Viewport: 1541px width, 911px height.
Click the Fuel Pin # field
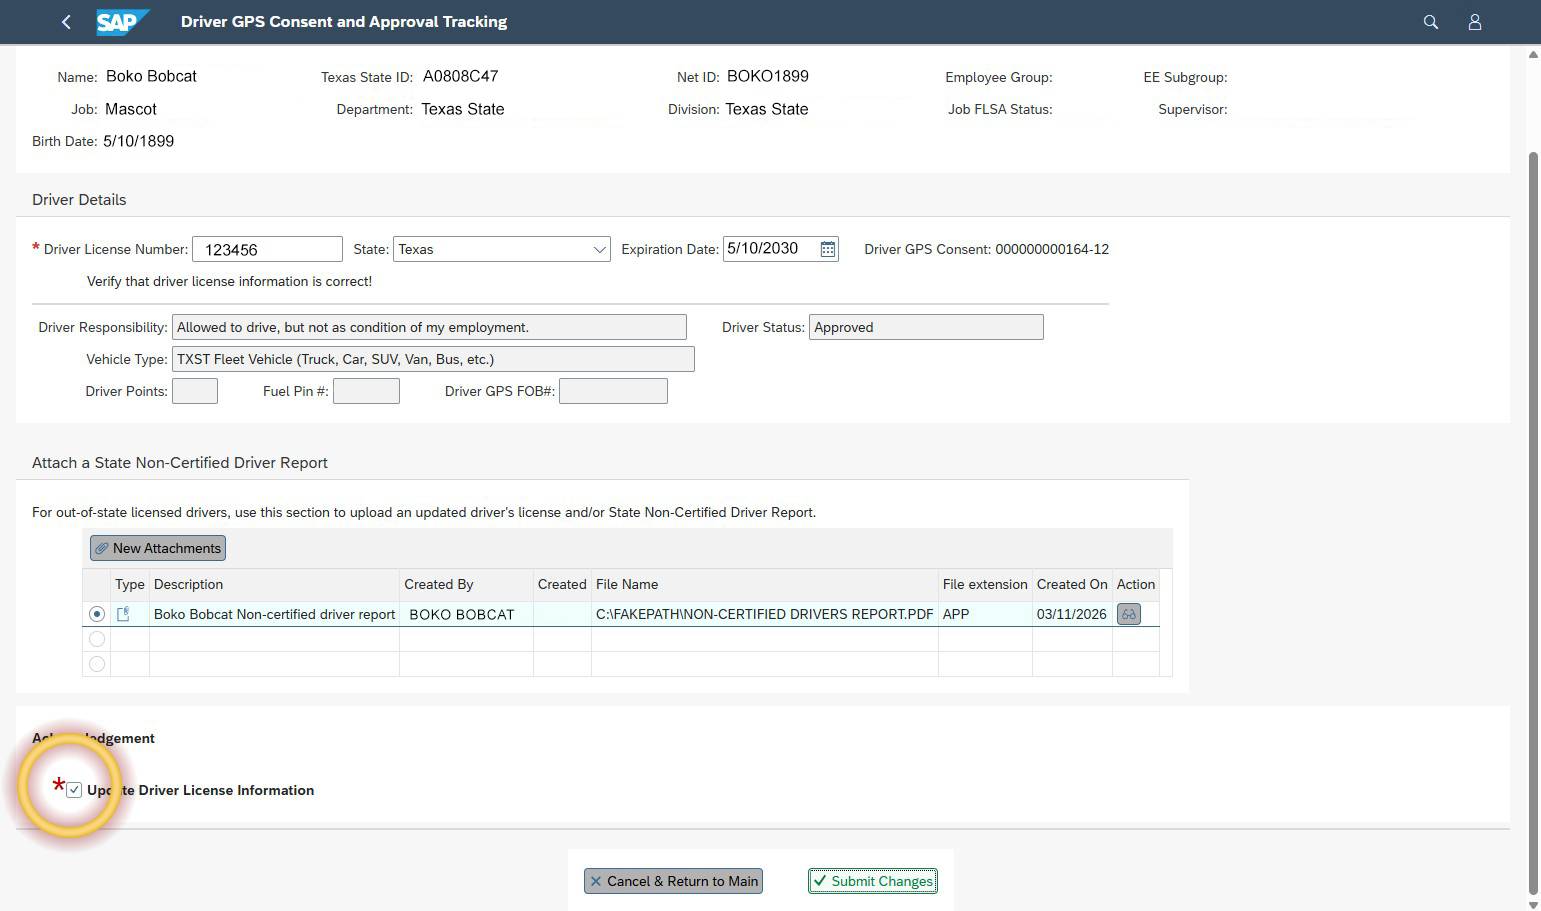pyautogui.click(x=365, y=390)
